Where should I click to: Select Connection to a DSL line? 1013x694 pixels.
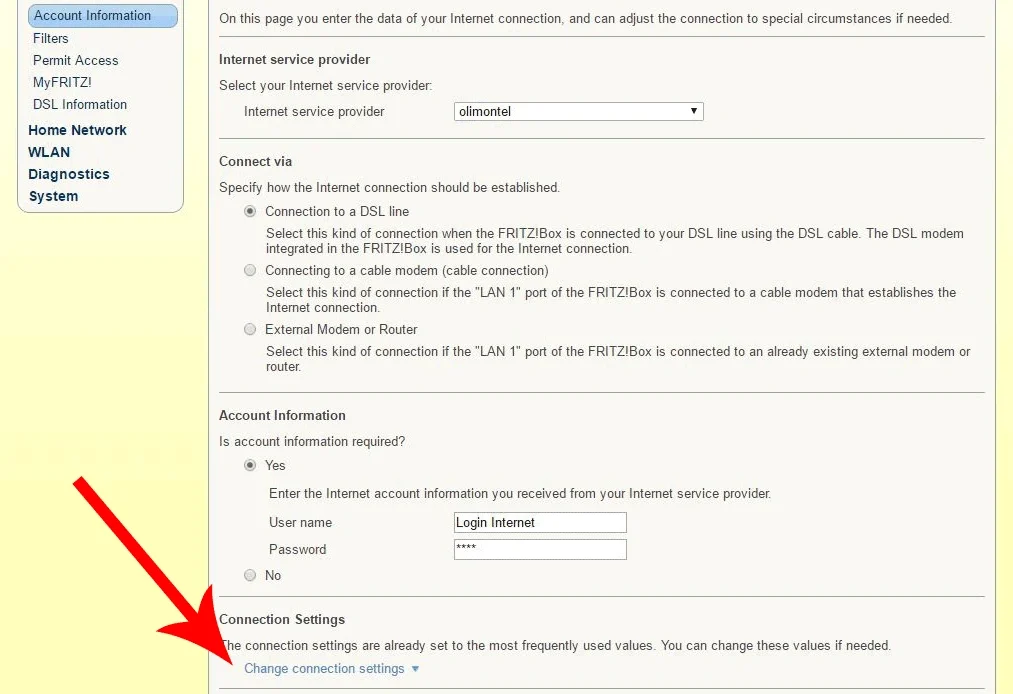click(x=250, y=212)
